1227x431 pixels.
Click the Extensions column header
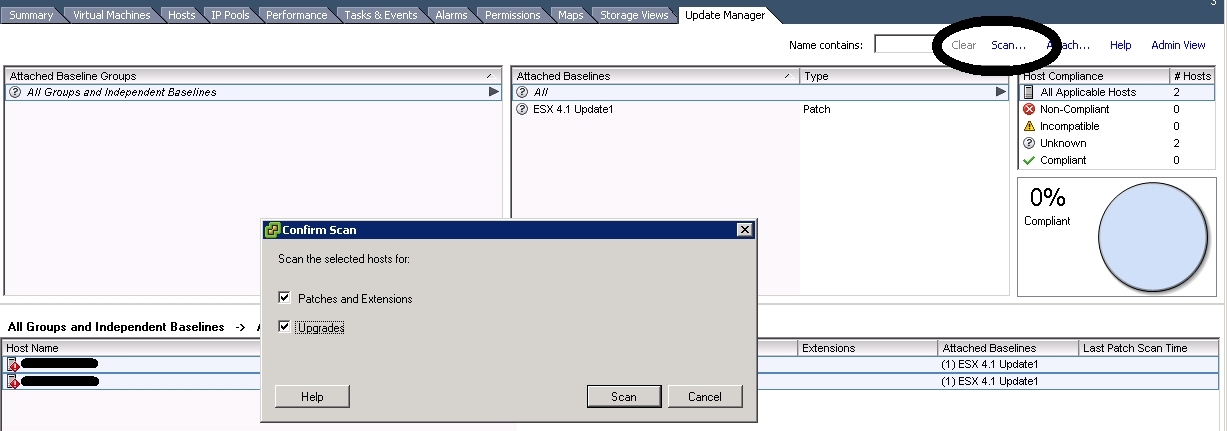[868, 348]
